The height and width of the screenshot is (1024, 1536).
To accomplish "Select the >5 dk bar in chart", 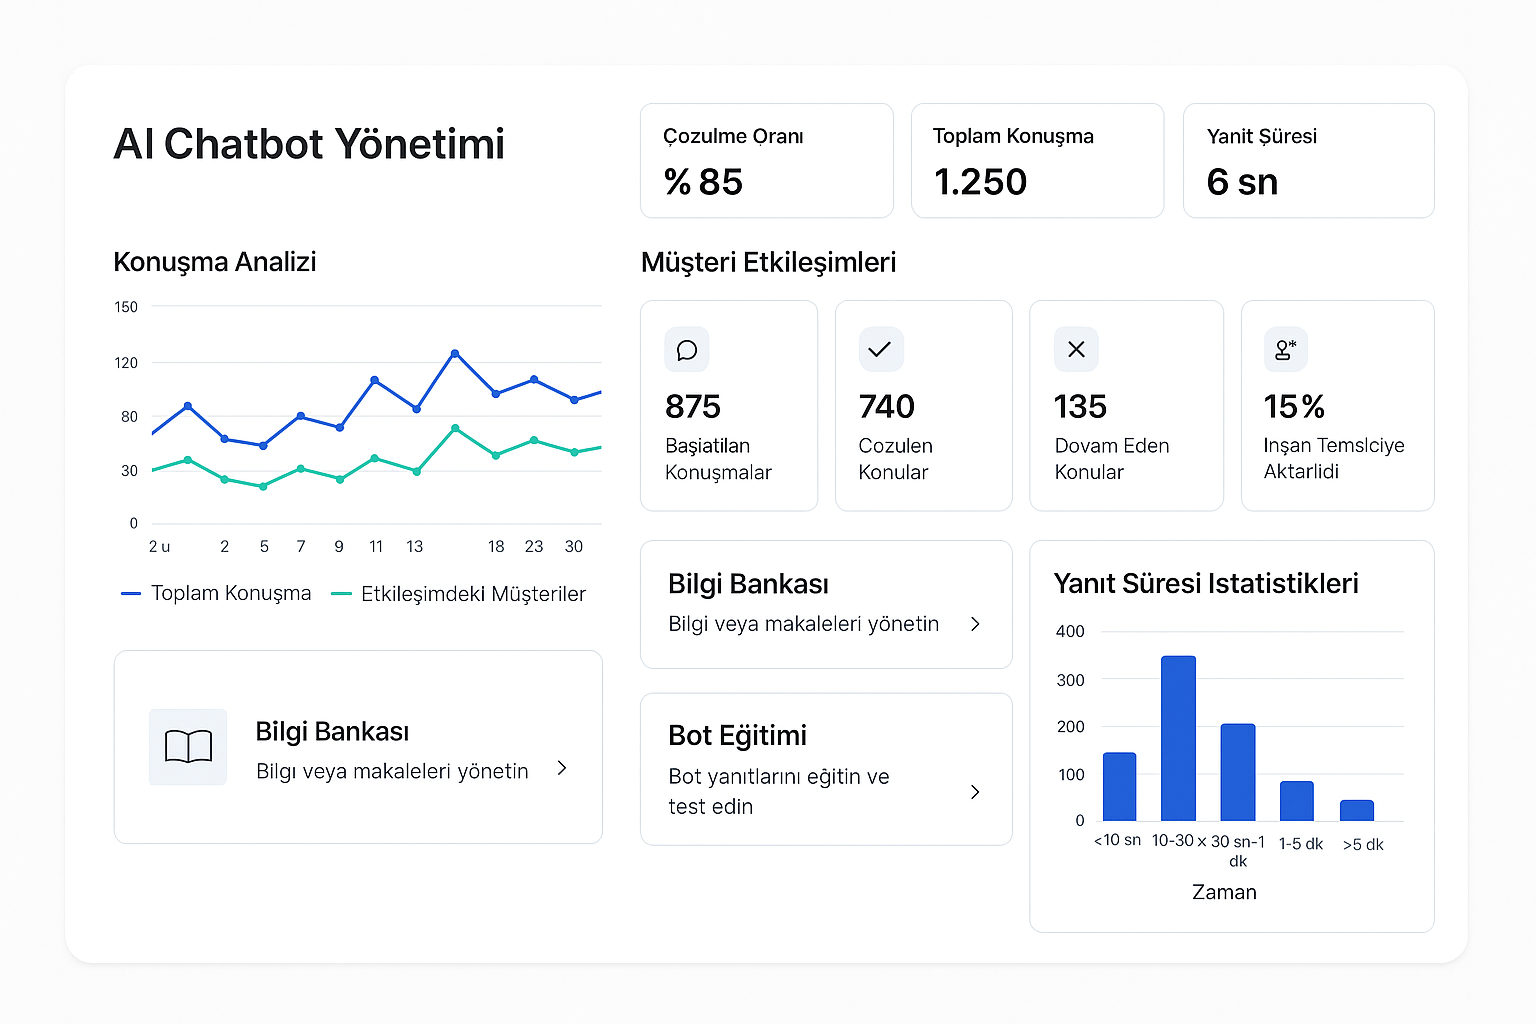I will pyautogui.click(x=1357, y=810).
